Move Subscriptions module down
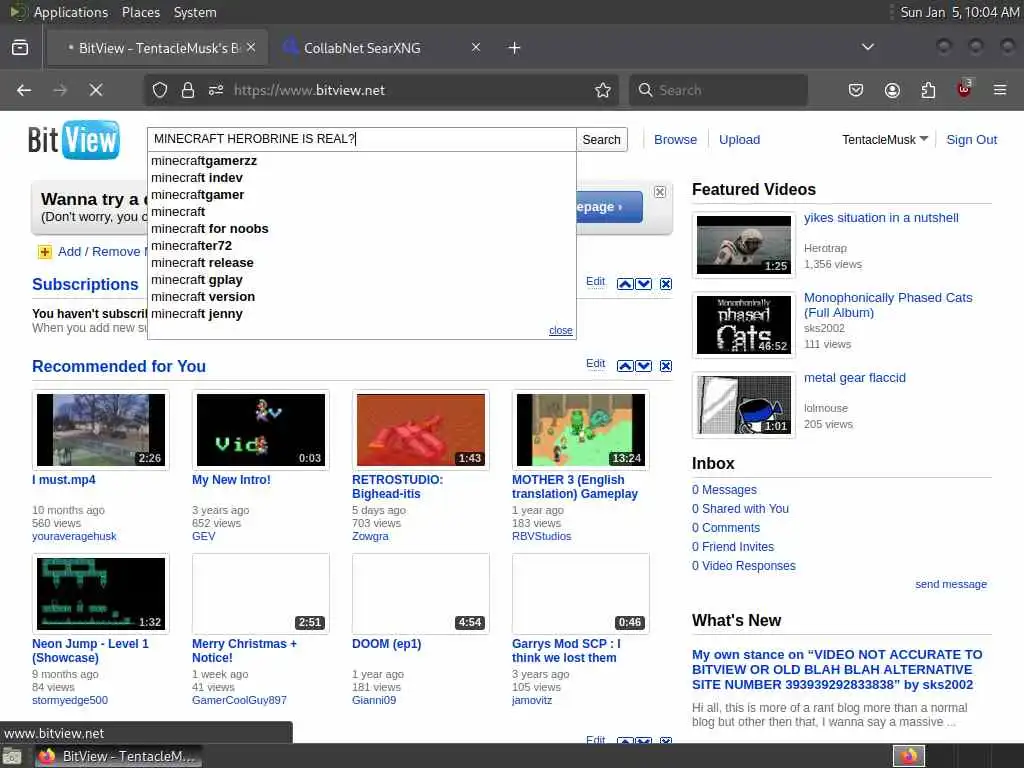 (643, 284)
